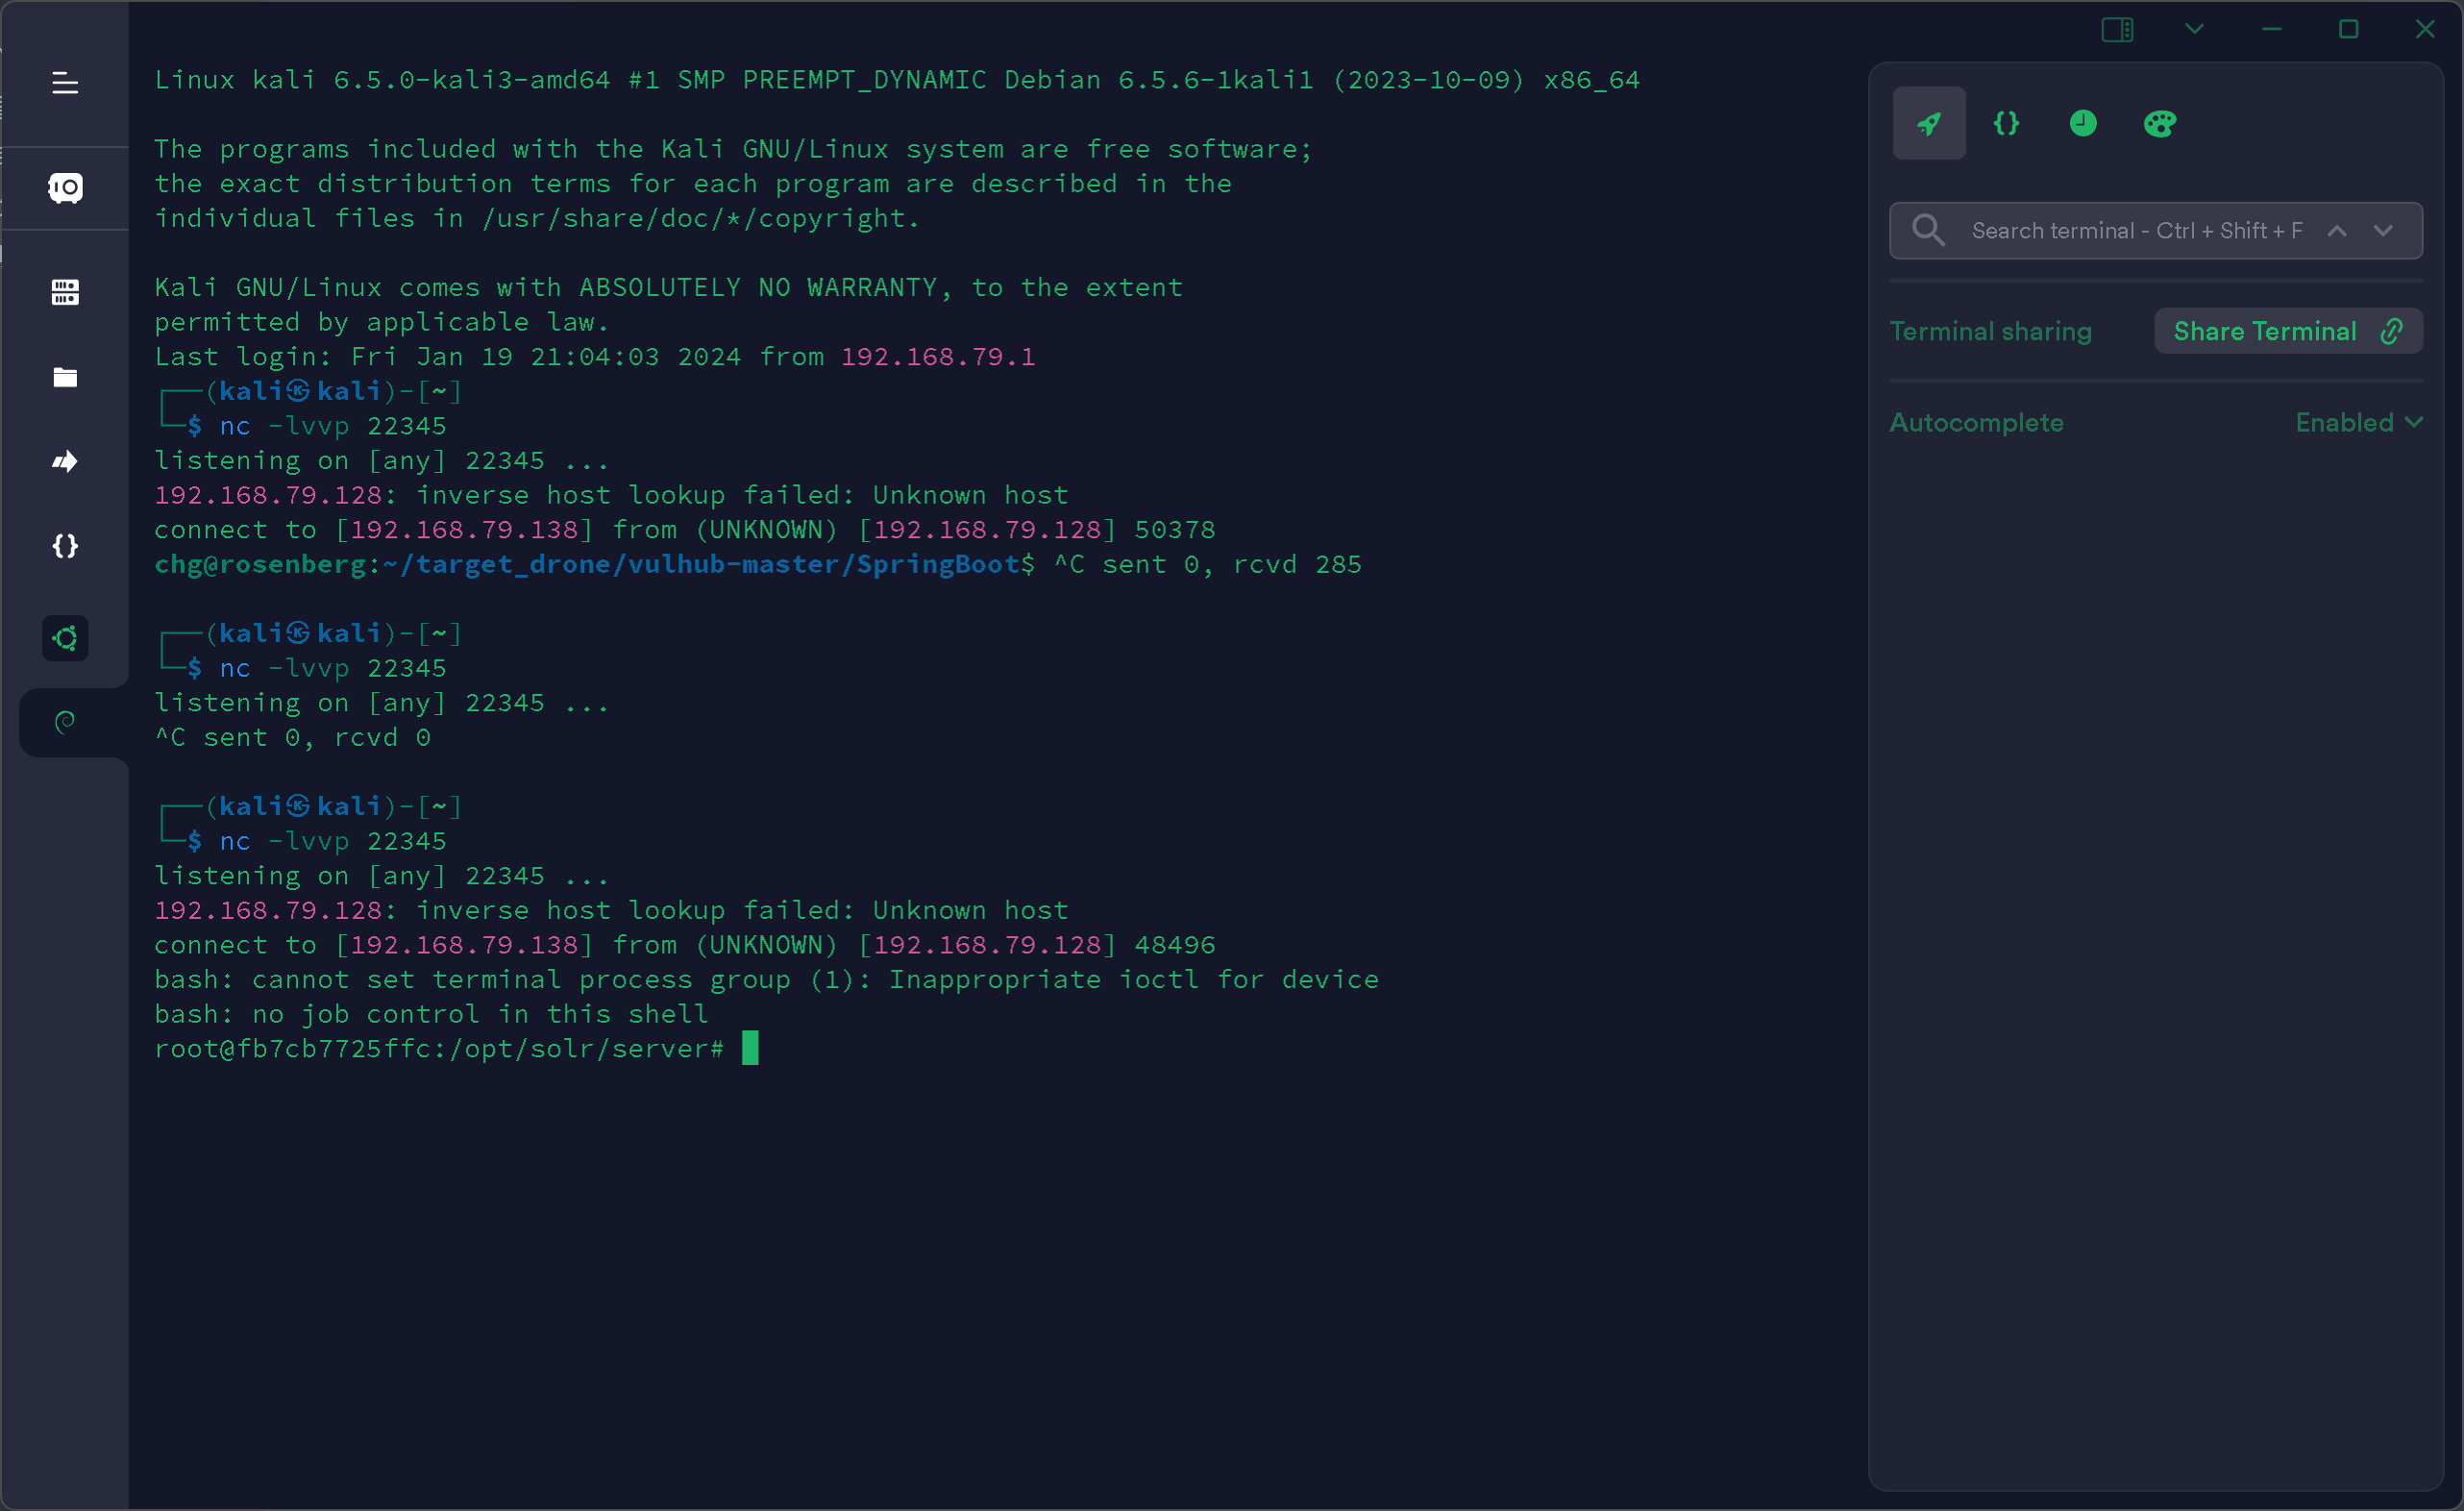This screenshot has width=2464, height=1511.
Task: Open the Hosts server icon in sidebar
Action: click(65, 292)
